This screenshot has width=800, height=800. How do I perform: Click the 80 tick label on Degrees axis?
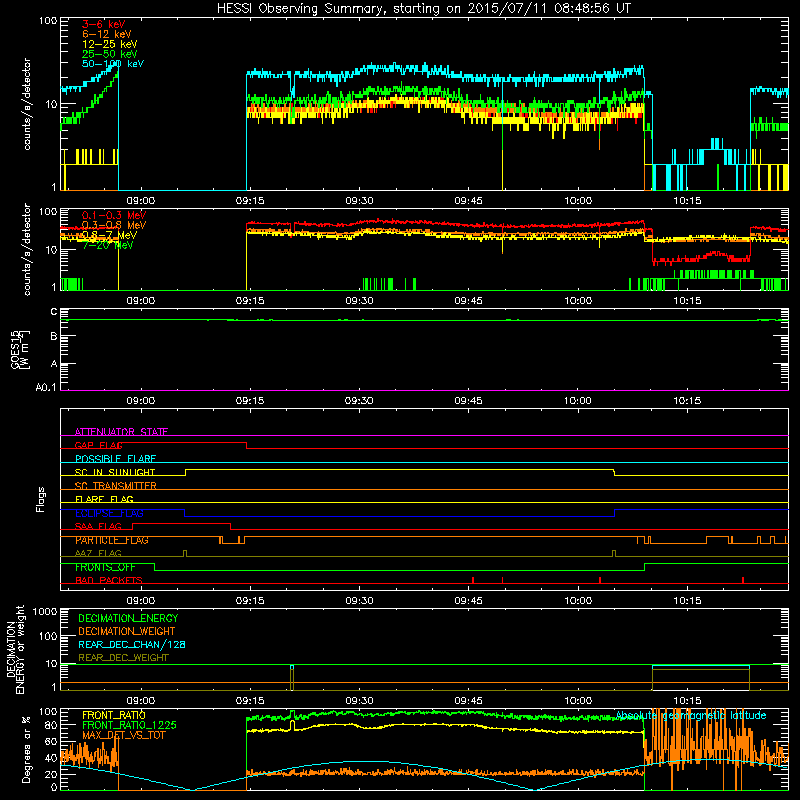[51, 725]
